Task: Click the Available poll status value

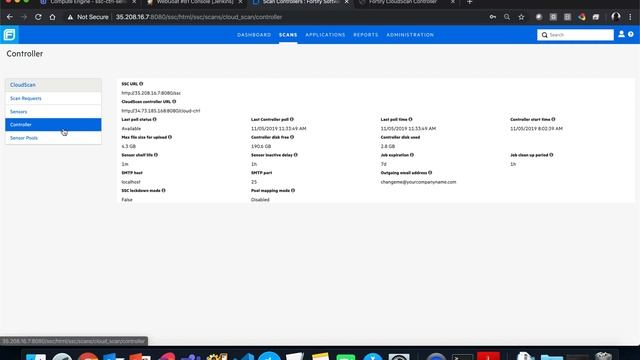Action: pos(131,129)
